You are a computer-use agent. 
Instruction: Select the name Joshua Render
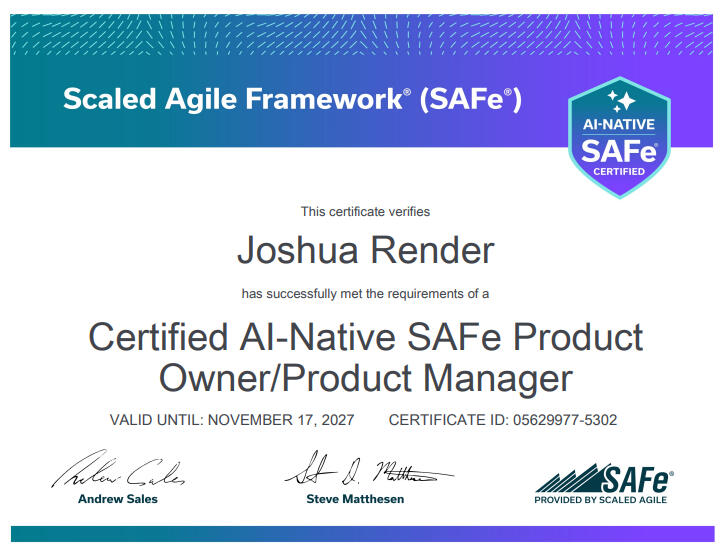(x=365, y=250)
